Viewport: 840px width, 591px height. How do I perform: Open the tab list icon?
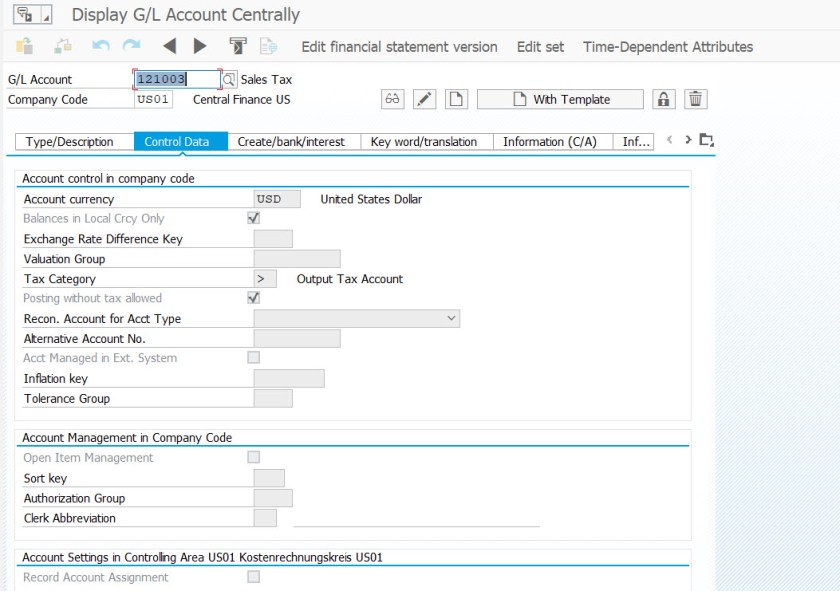(707, 140)
